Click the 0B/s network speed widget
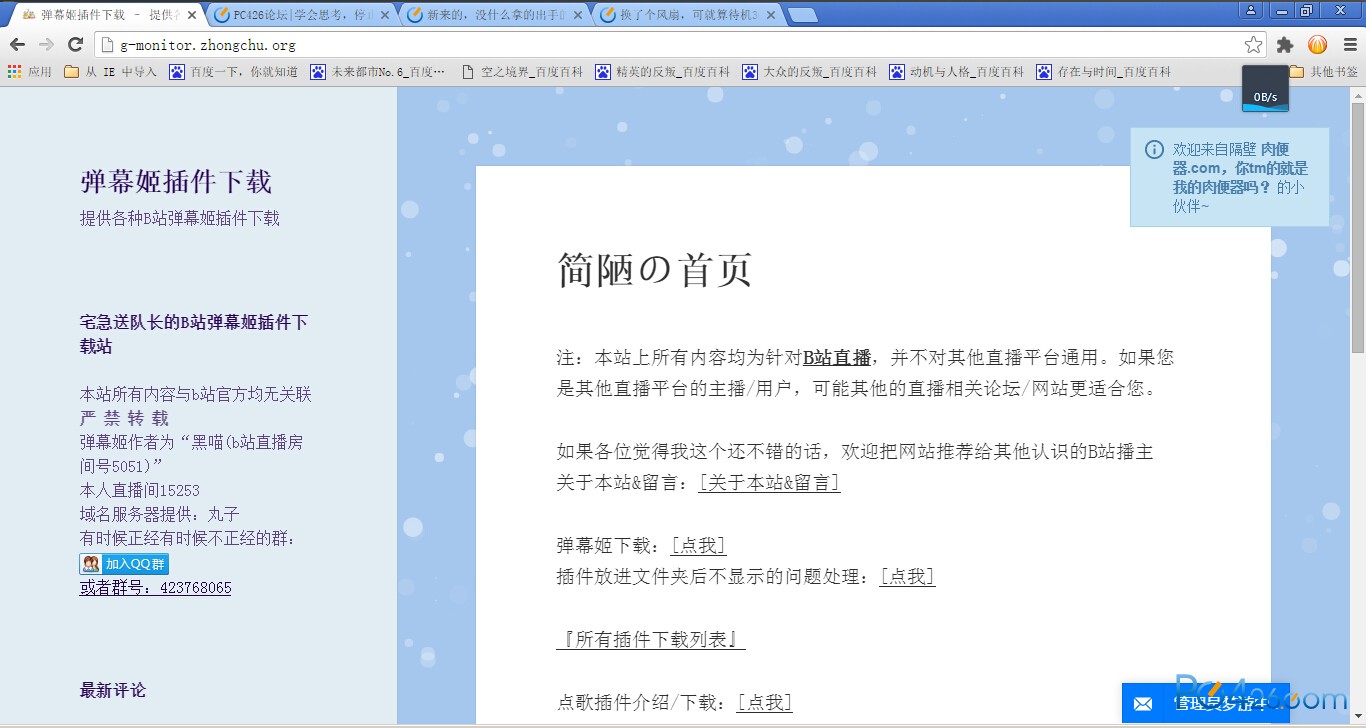The height and width of the screenshot is (728, 1366). click(1265, 89)
